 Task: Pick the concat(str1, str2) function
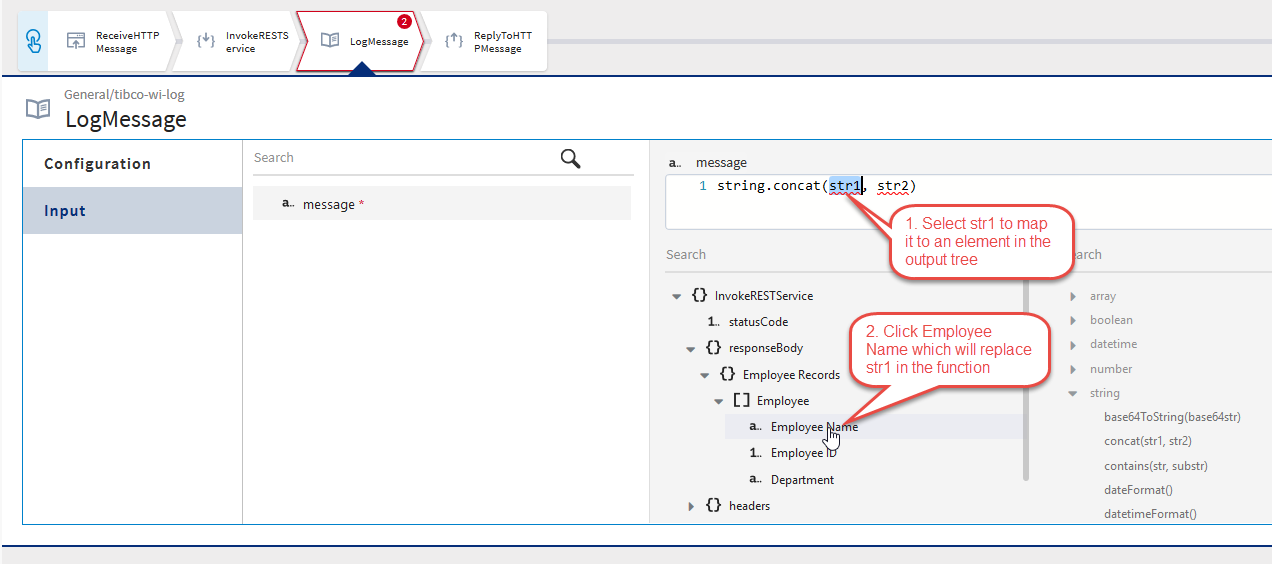(1146, 441)
